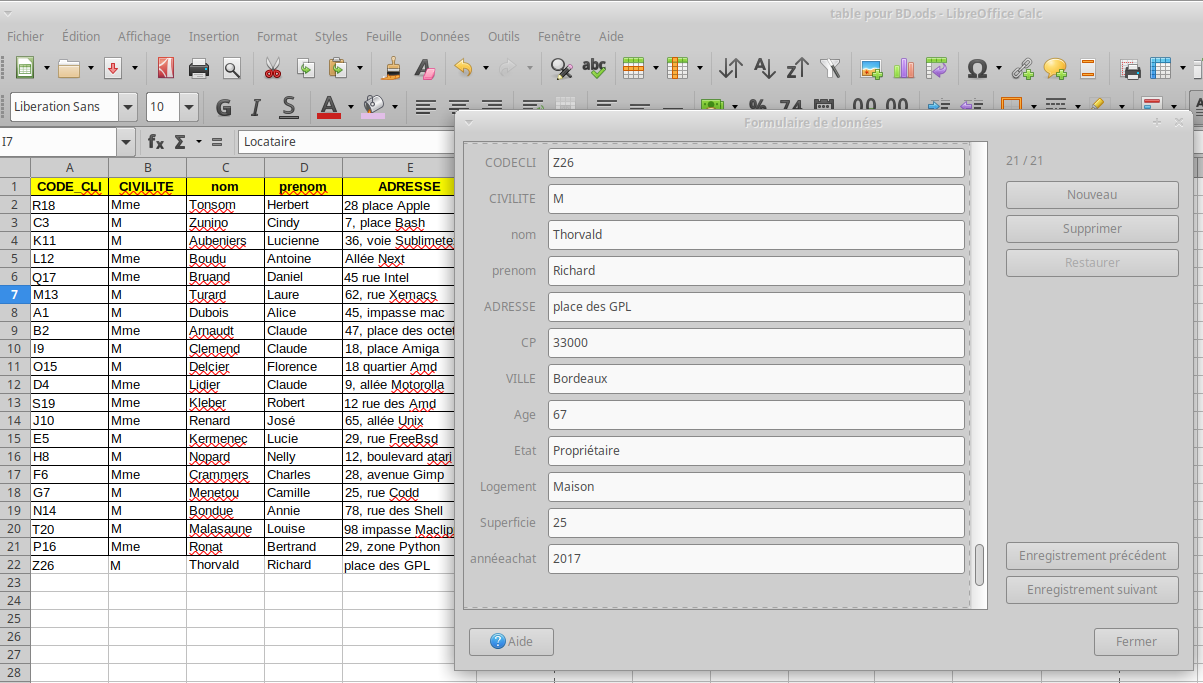Toggle italic formatting (I)

coord(256,107)
